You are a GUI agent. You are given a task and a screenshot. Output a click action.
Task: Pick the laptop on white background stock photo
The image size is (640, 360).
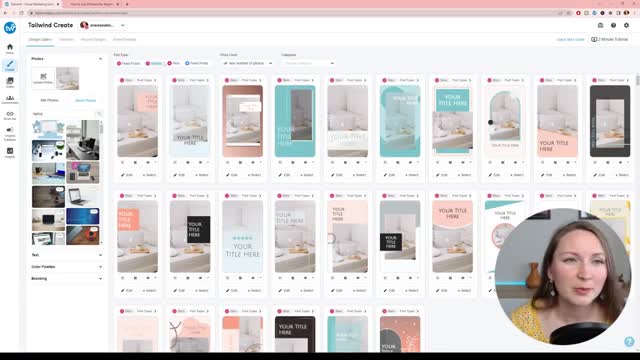click(x=82, y=196)
